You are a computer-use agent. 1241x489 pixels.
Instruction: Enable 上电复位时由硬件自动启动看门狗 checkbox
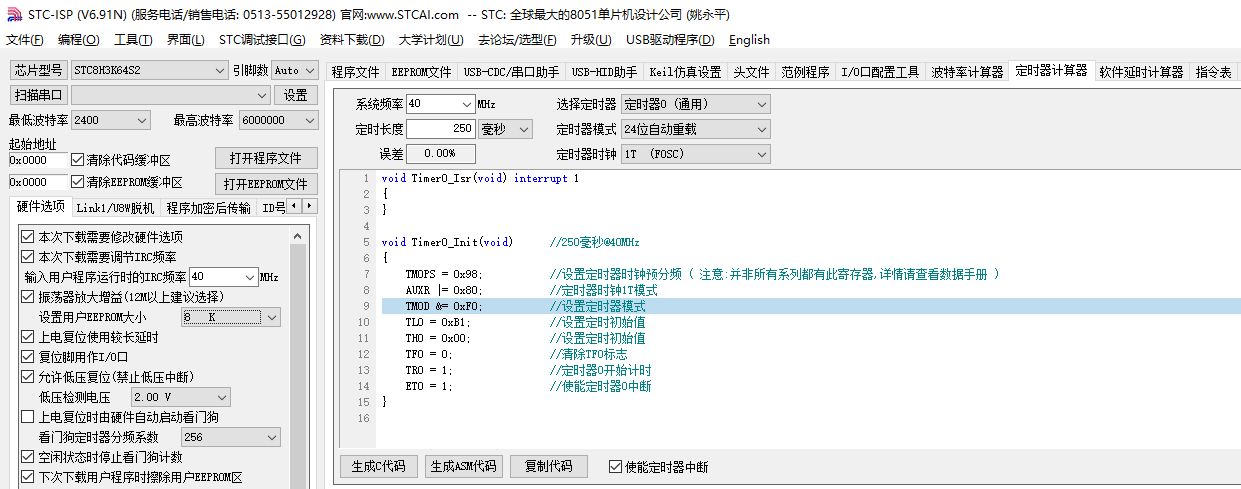pyautogui.click(x=27, y=417)
